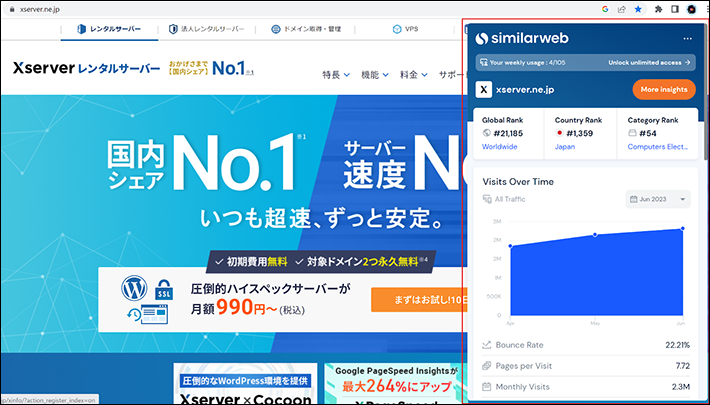The width and height of the screenshot is (710, 405).
Task: Open the Xserver × Cocoon banner
Action: click(245, 383)
